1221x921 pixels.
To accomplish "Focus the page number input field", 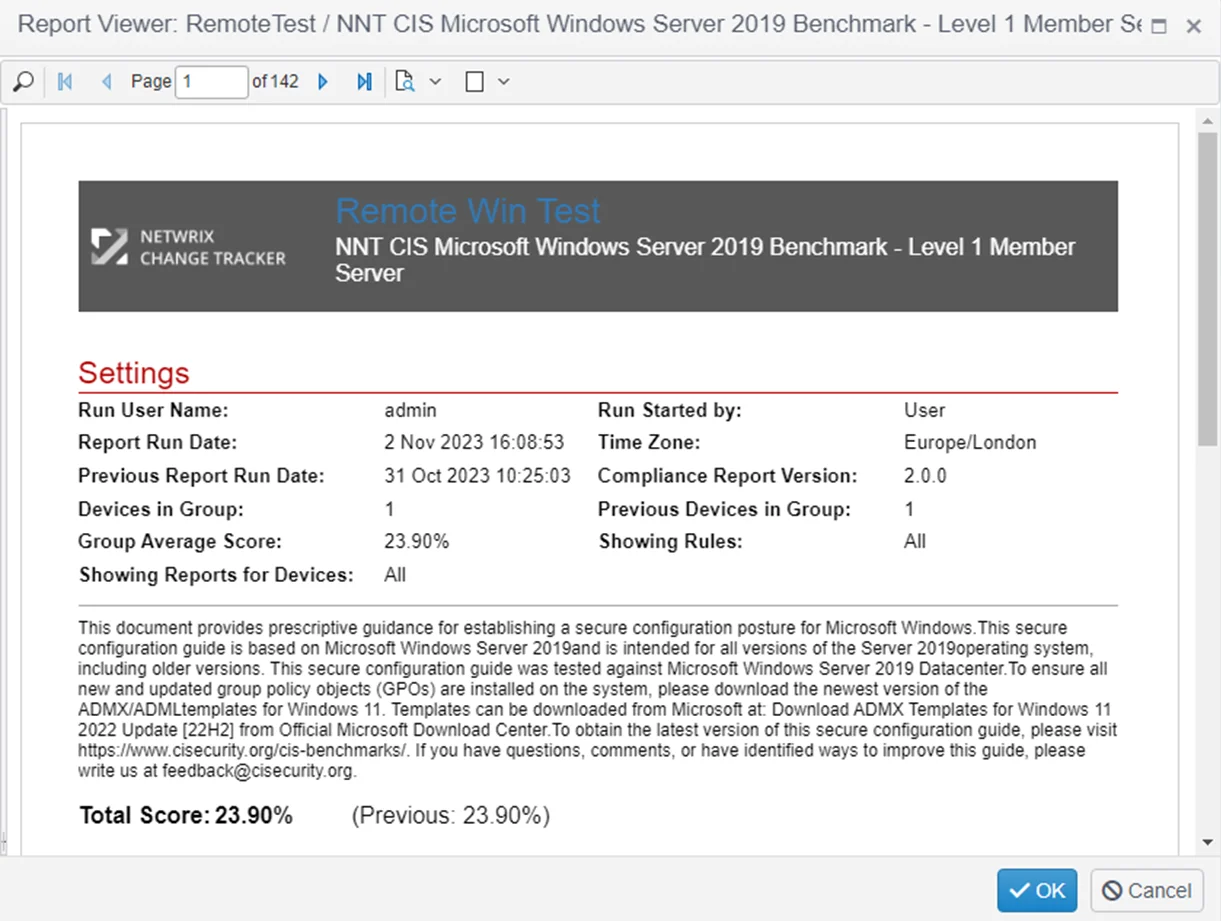I will click(211, 82).
